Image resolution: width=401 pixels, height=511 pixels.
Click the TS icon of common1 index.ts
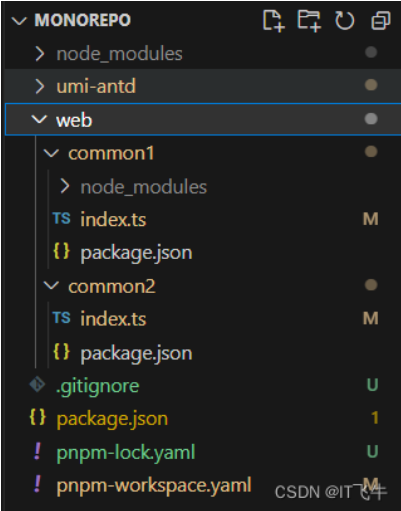pos(62,219)
